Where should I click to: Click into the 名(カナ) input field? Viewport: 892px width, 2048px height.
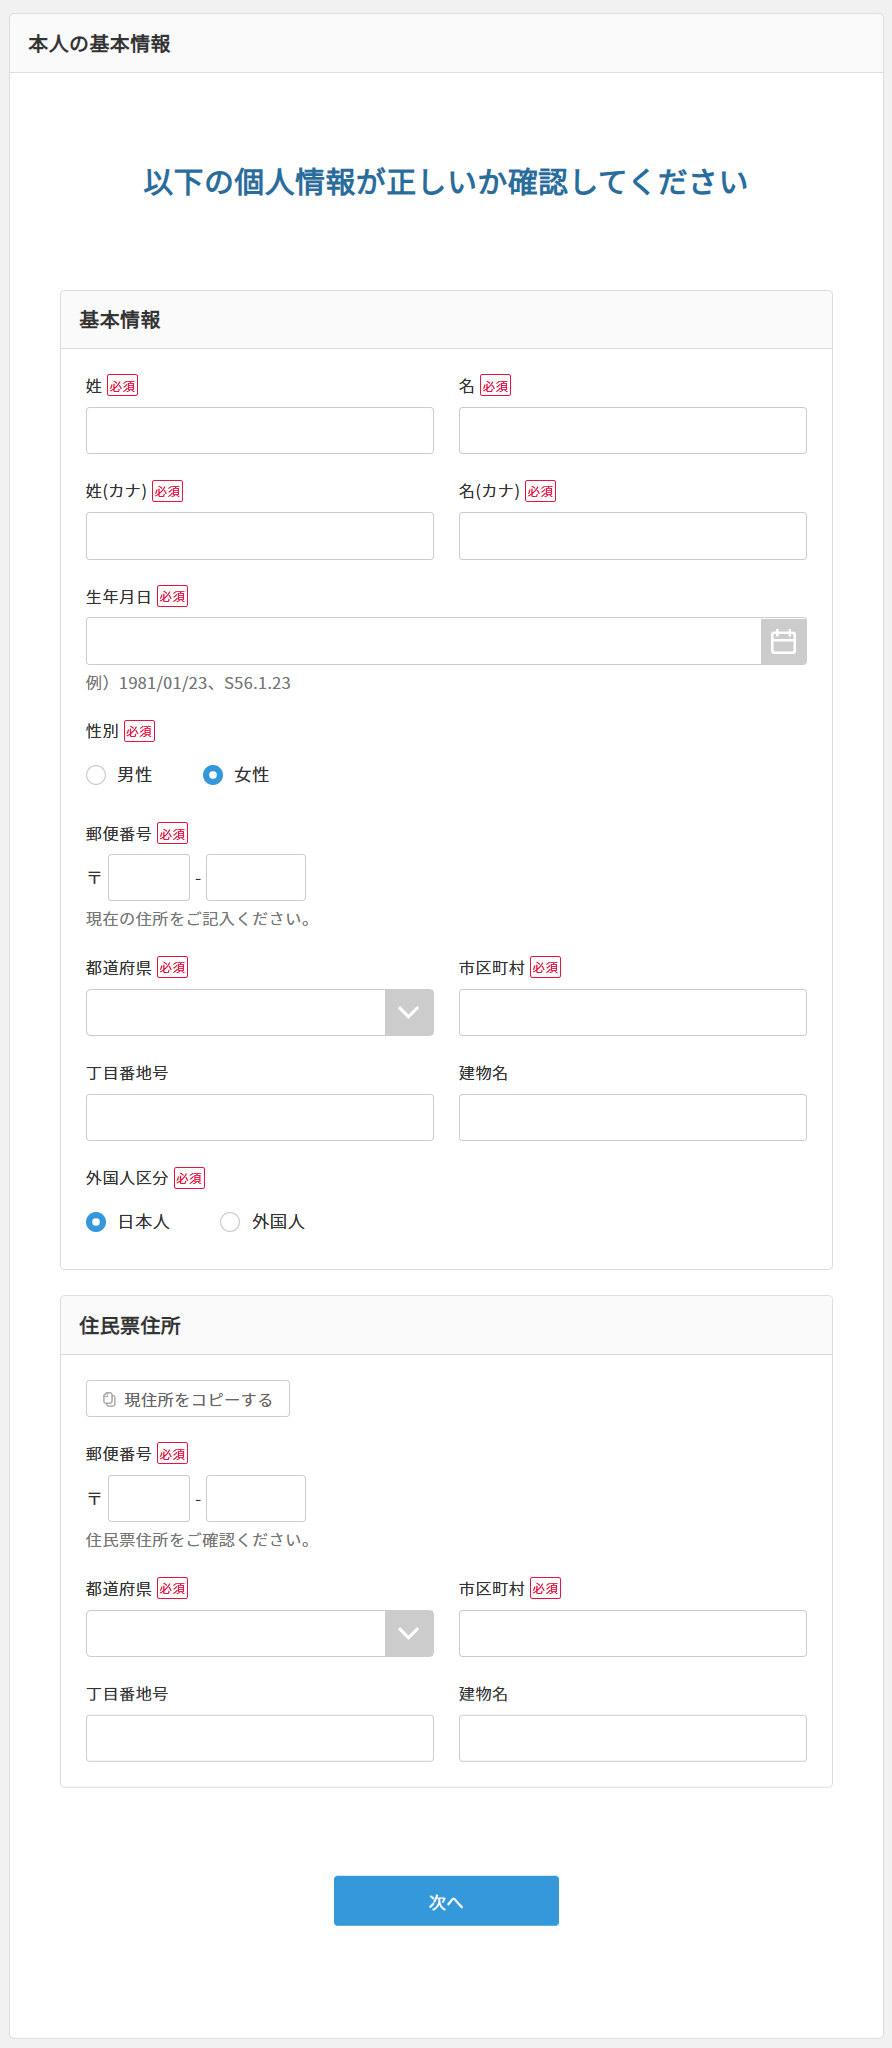[632, 536]
